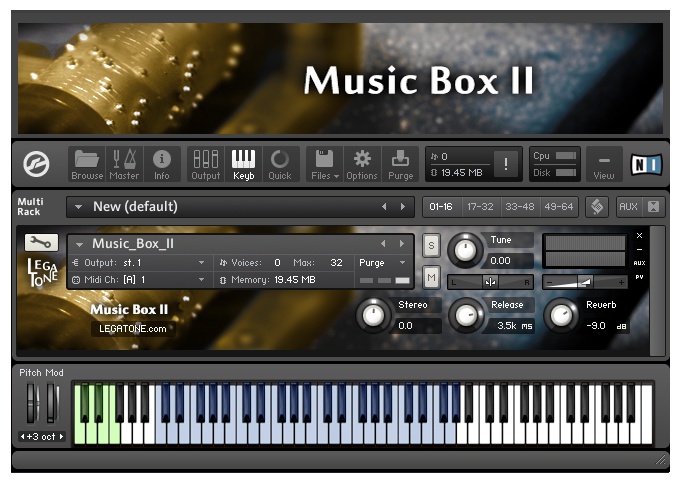Load previous multi preset
The height and width of the screenshot is (480, 680).
coord(384,207)
